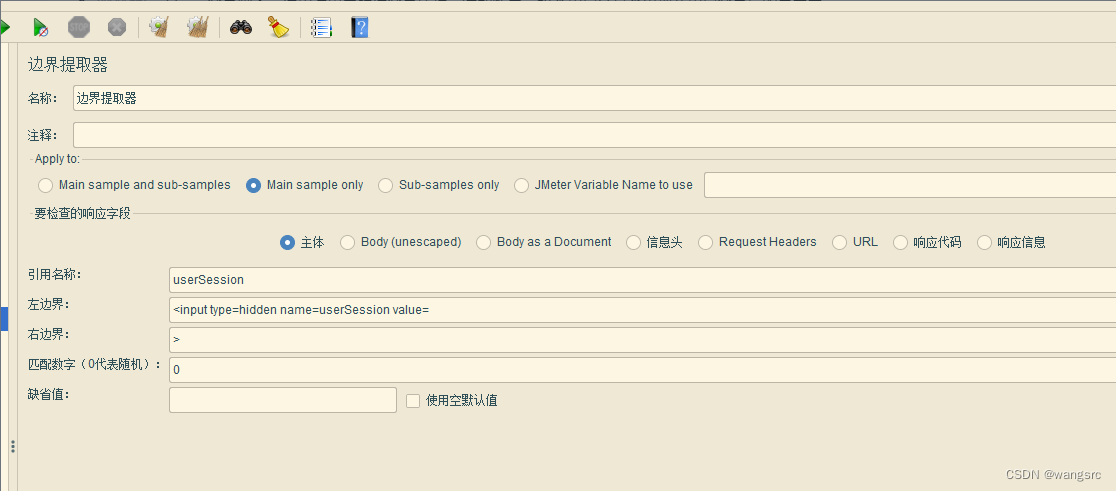The image size is (1116, 491).
Task: Click the 边界提取器 panel title text
Action: pos(68,65)
